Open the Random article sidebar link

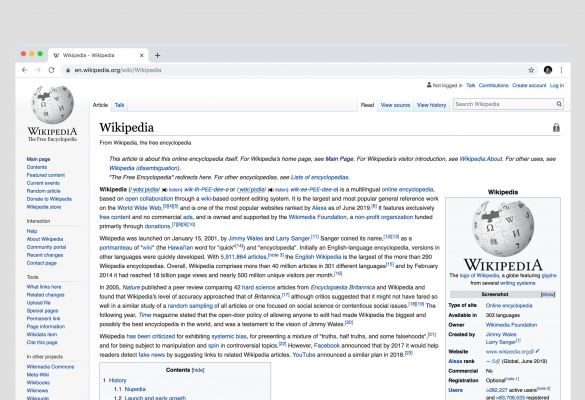click(43, 191)
